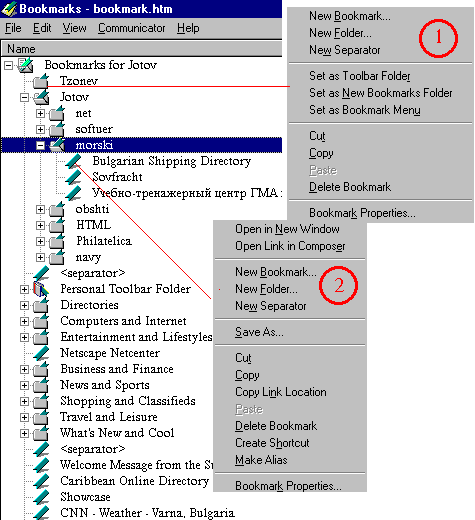Expand the Directories folder
This screenshot has height=520, width=475.
pyautogui.click(x=24, y=305)
